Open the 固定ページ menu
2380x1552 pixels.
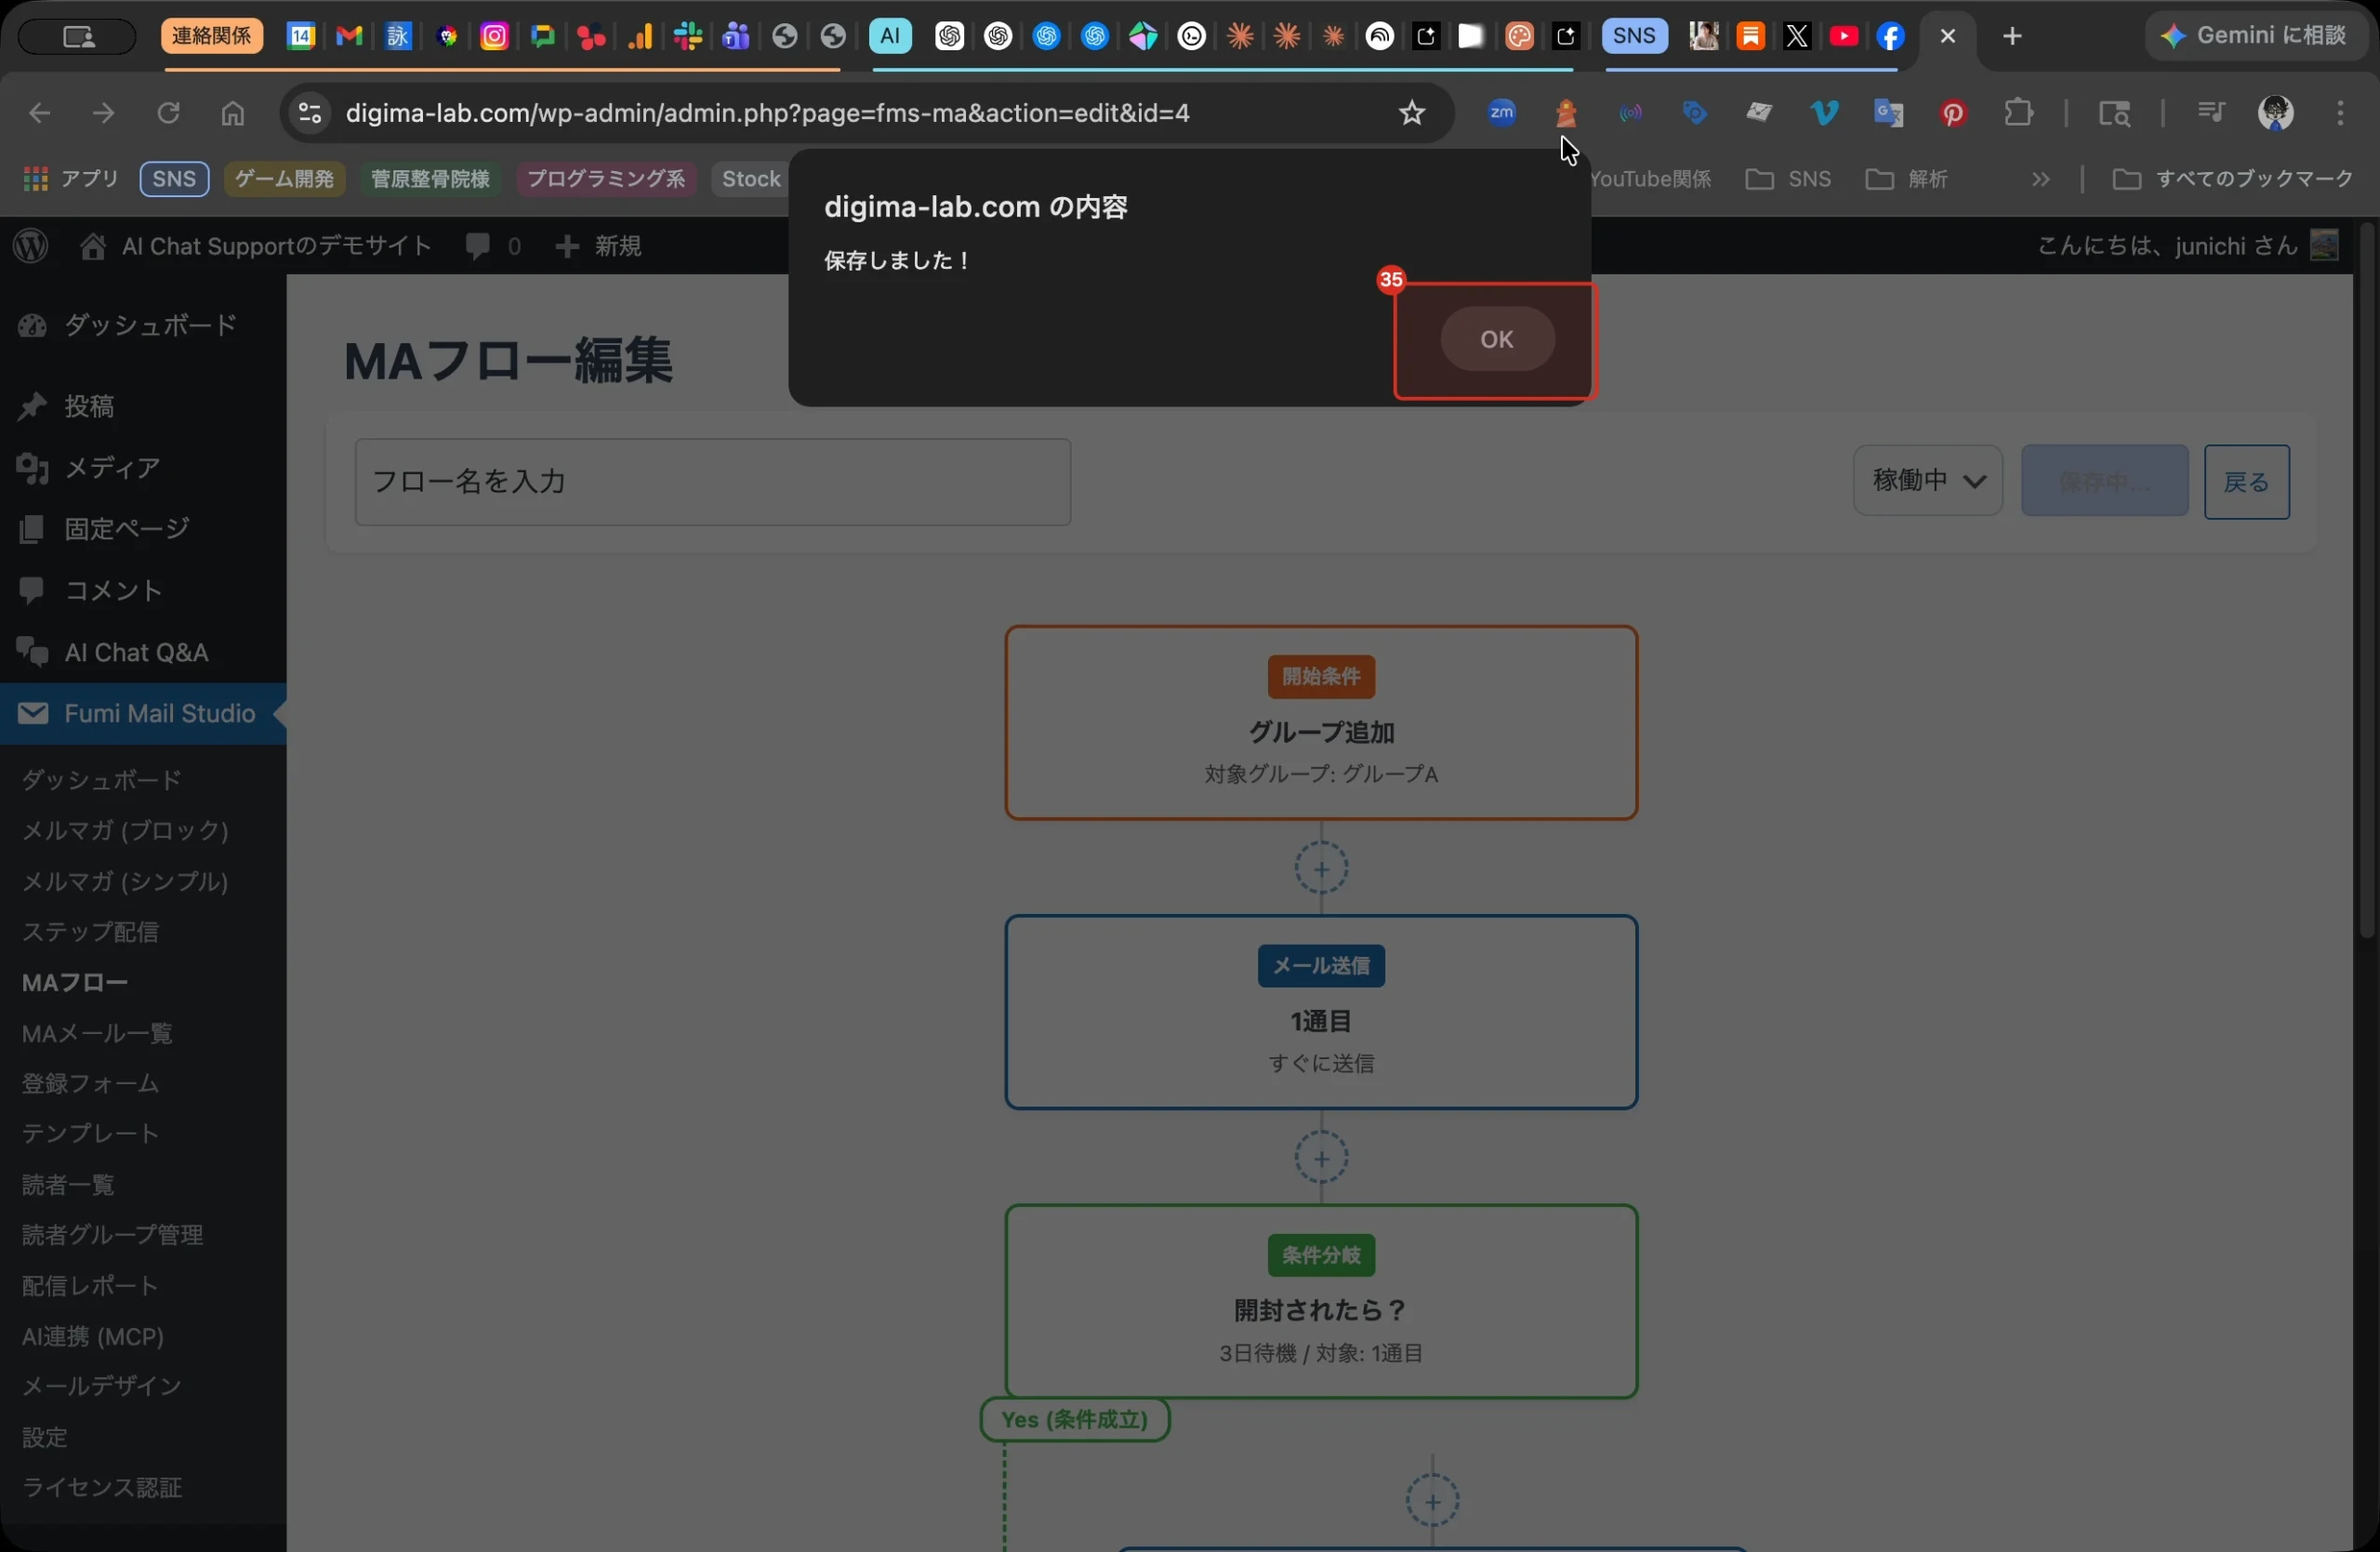tap(143, 529)
